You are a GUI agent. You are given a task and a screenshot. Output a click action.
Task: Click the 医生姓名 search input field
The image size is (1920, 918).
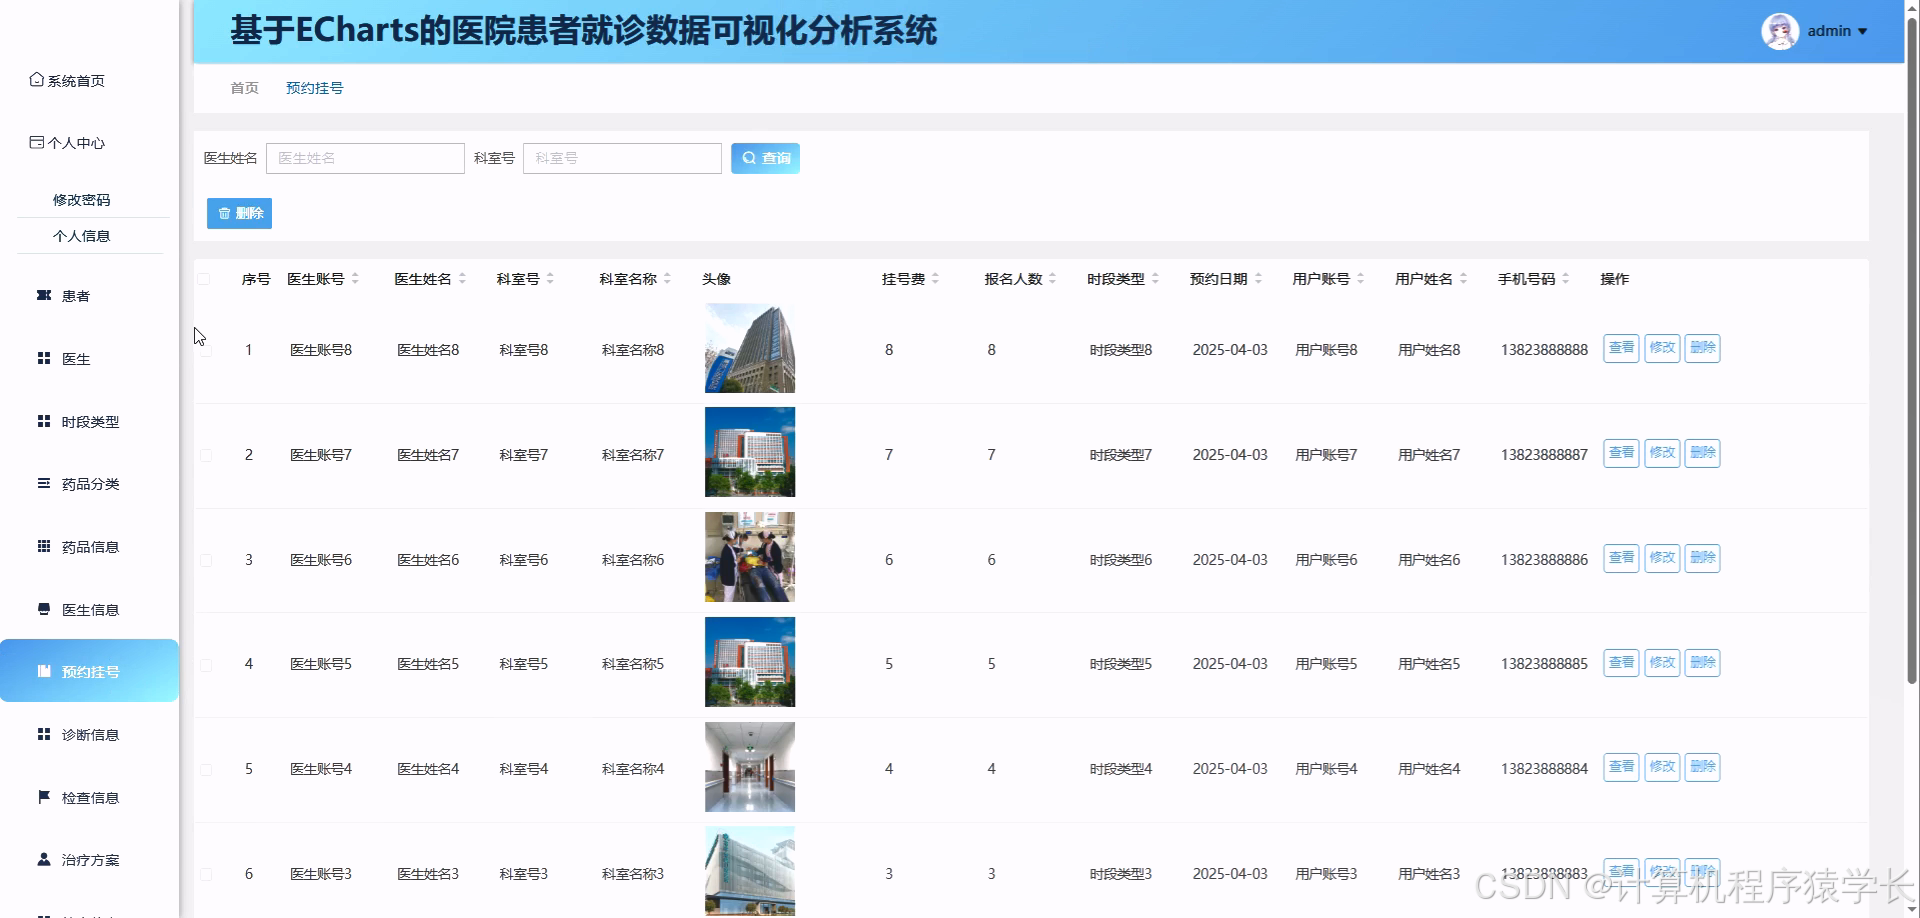tap(365, 158)
